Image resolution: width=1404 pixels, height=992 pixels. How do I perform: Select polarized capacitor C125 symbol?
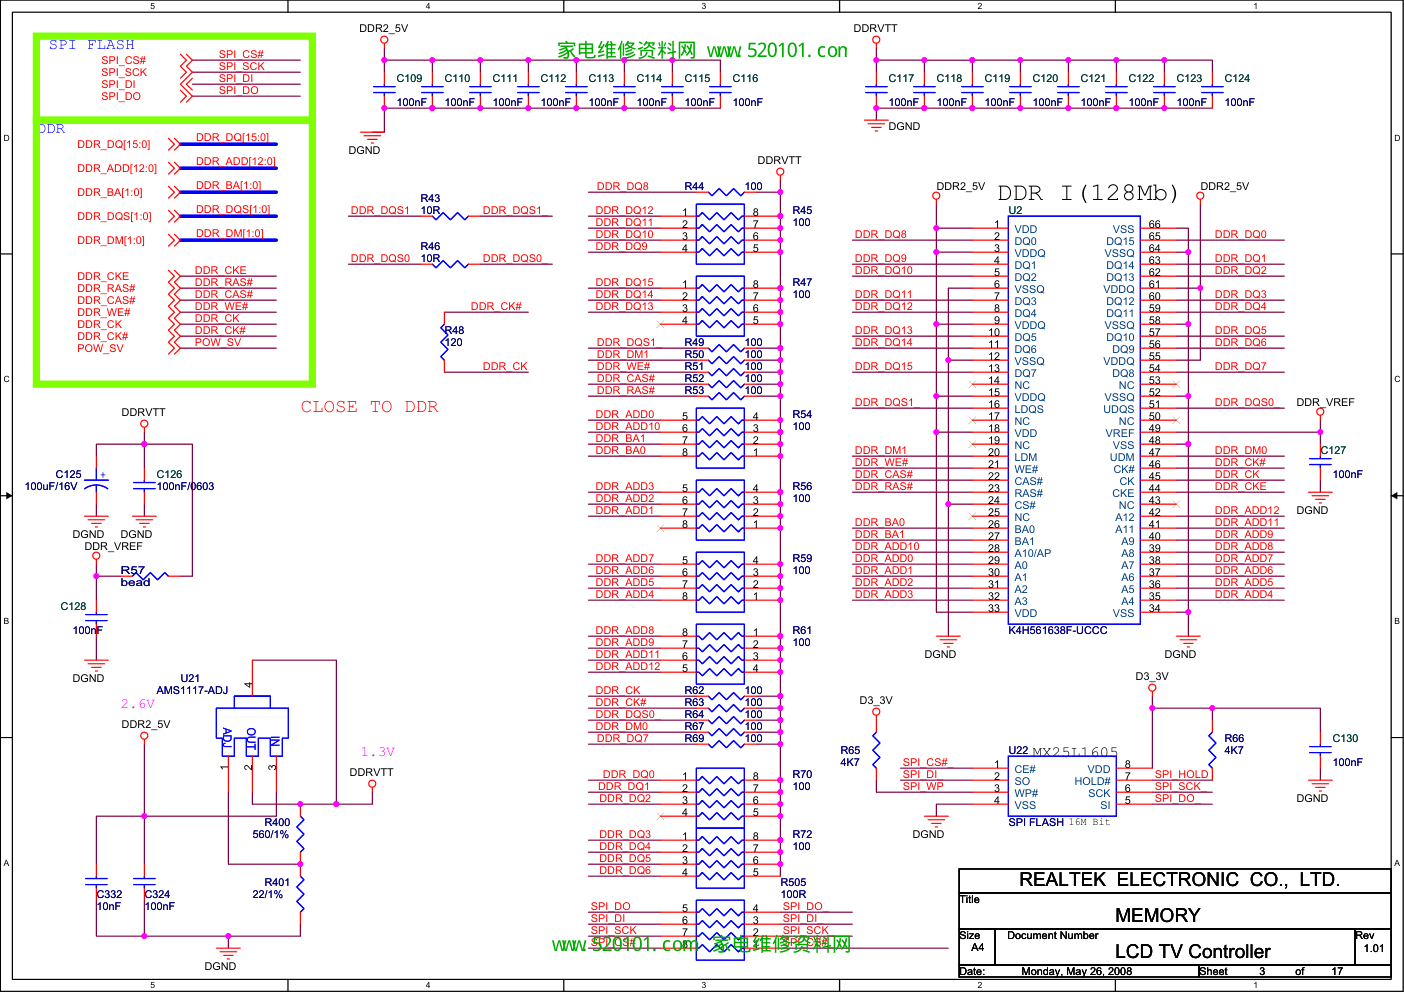pyautogui.click(x=96, y=484)
